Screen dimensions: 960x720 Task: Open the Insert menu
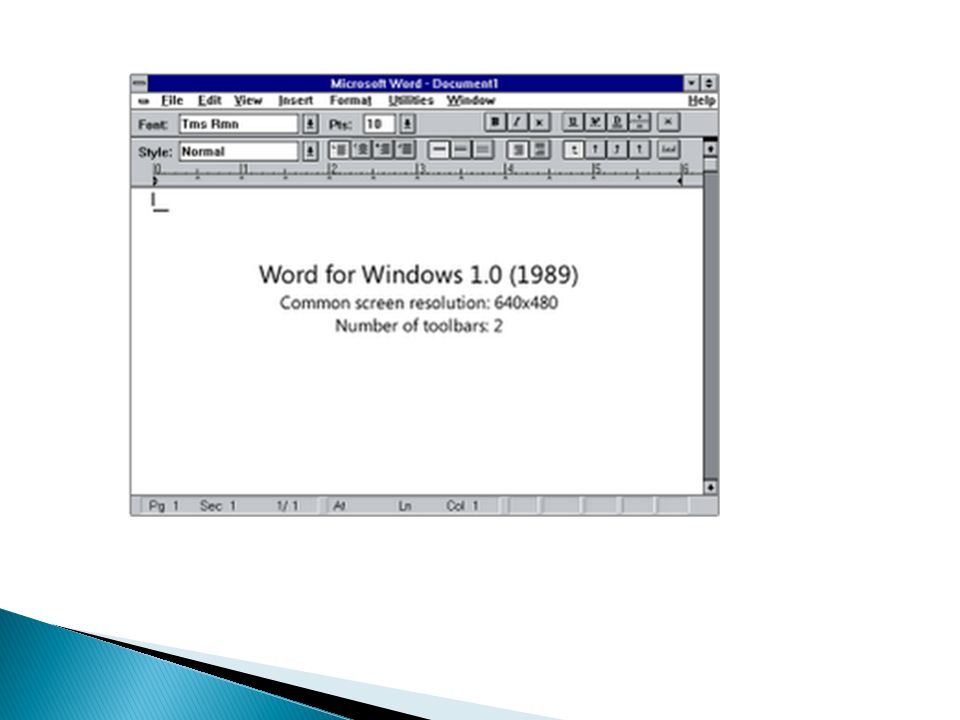click(x=296, y=100)
